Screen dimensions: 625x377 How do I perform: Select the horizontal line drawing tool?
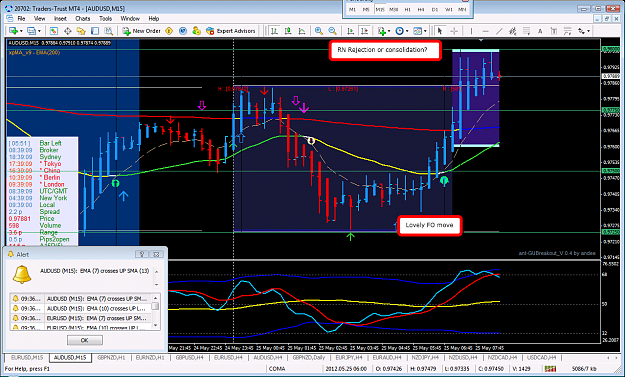[485, 31]
